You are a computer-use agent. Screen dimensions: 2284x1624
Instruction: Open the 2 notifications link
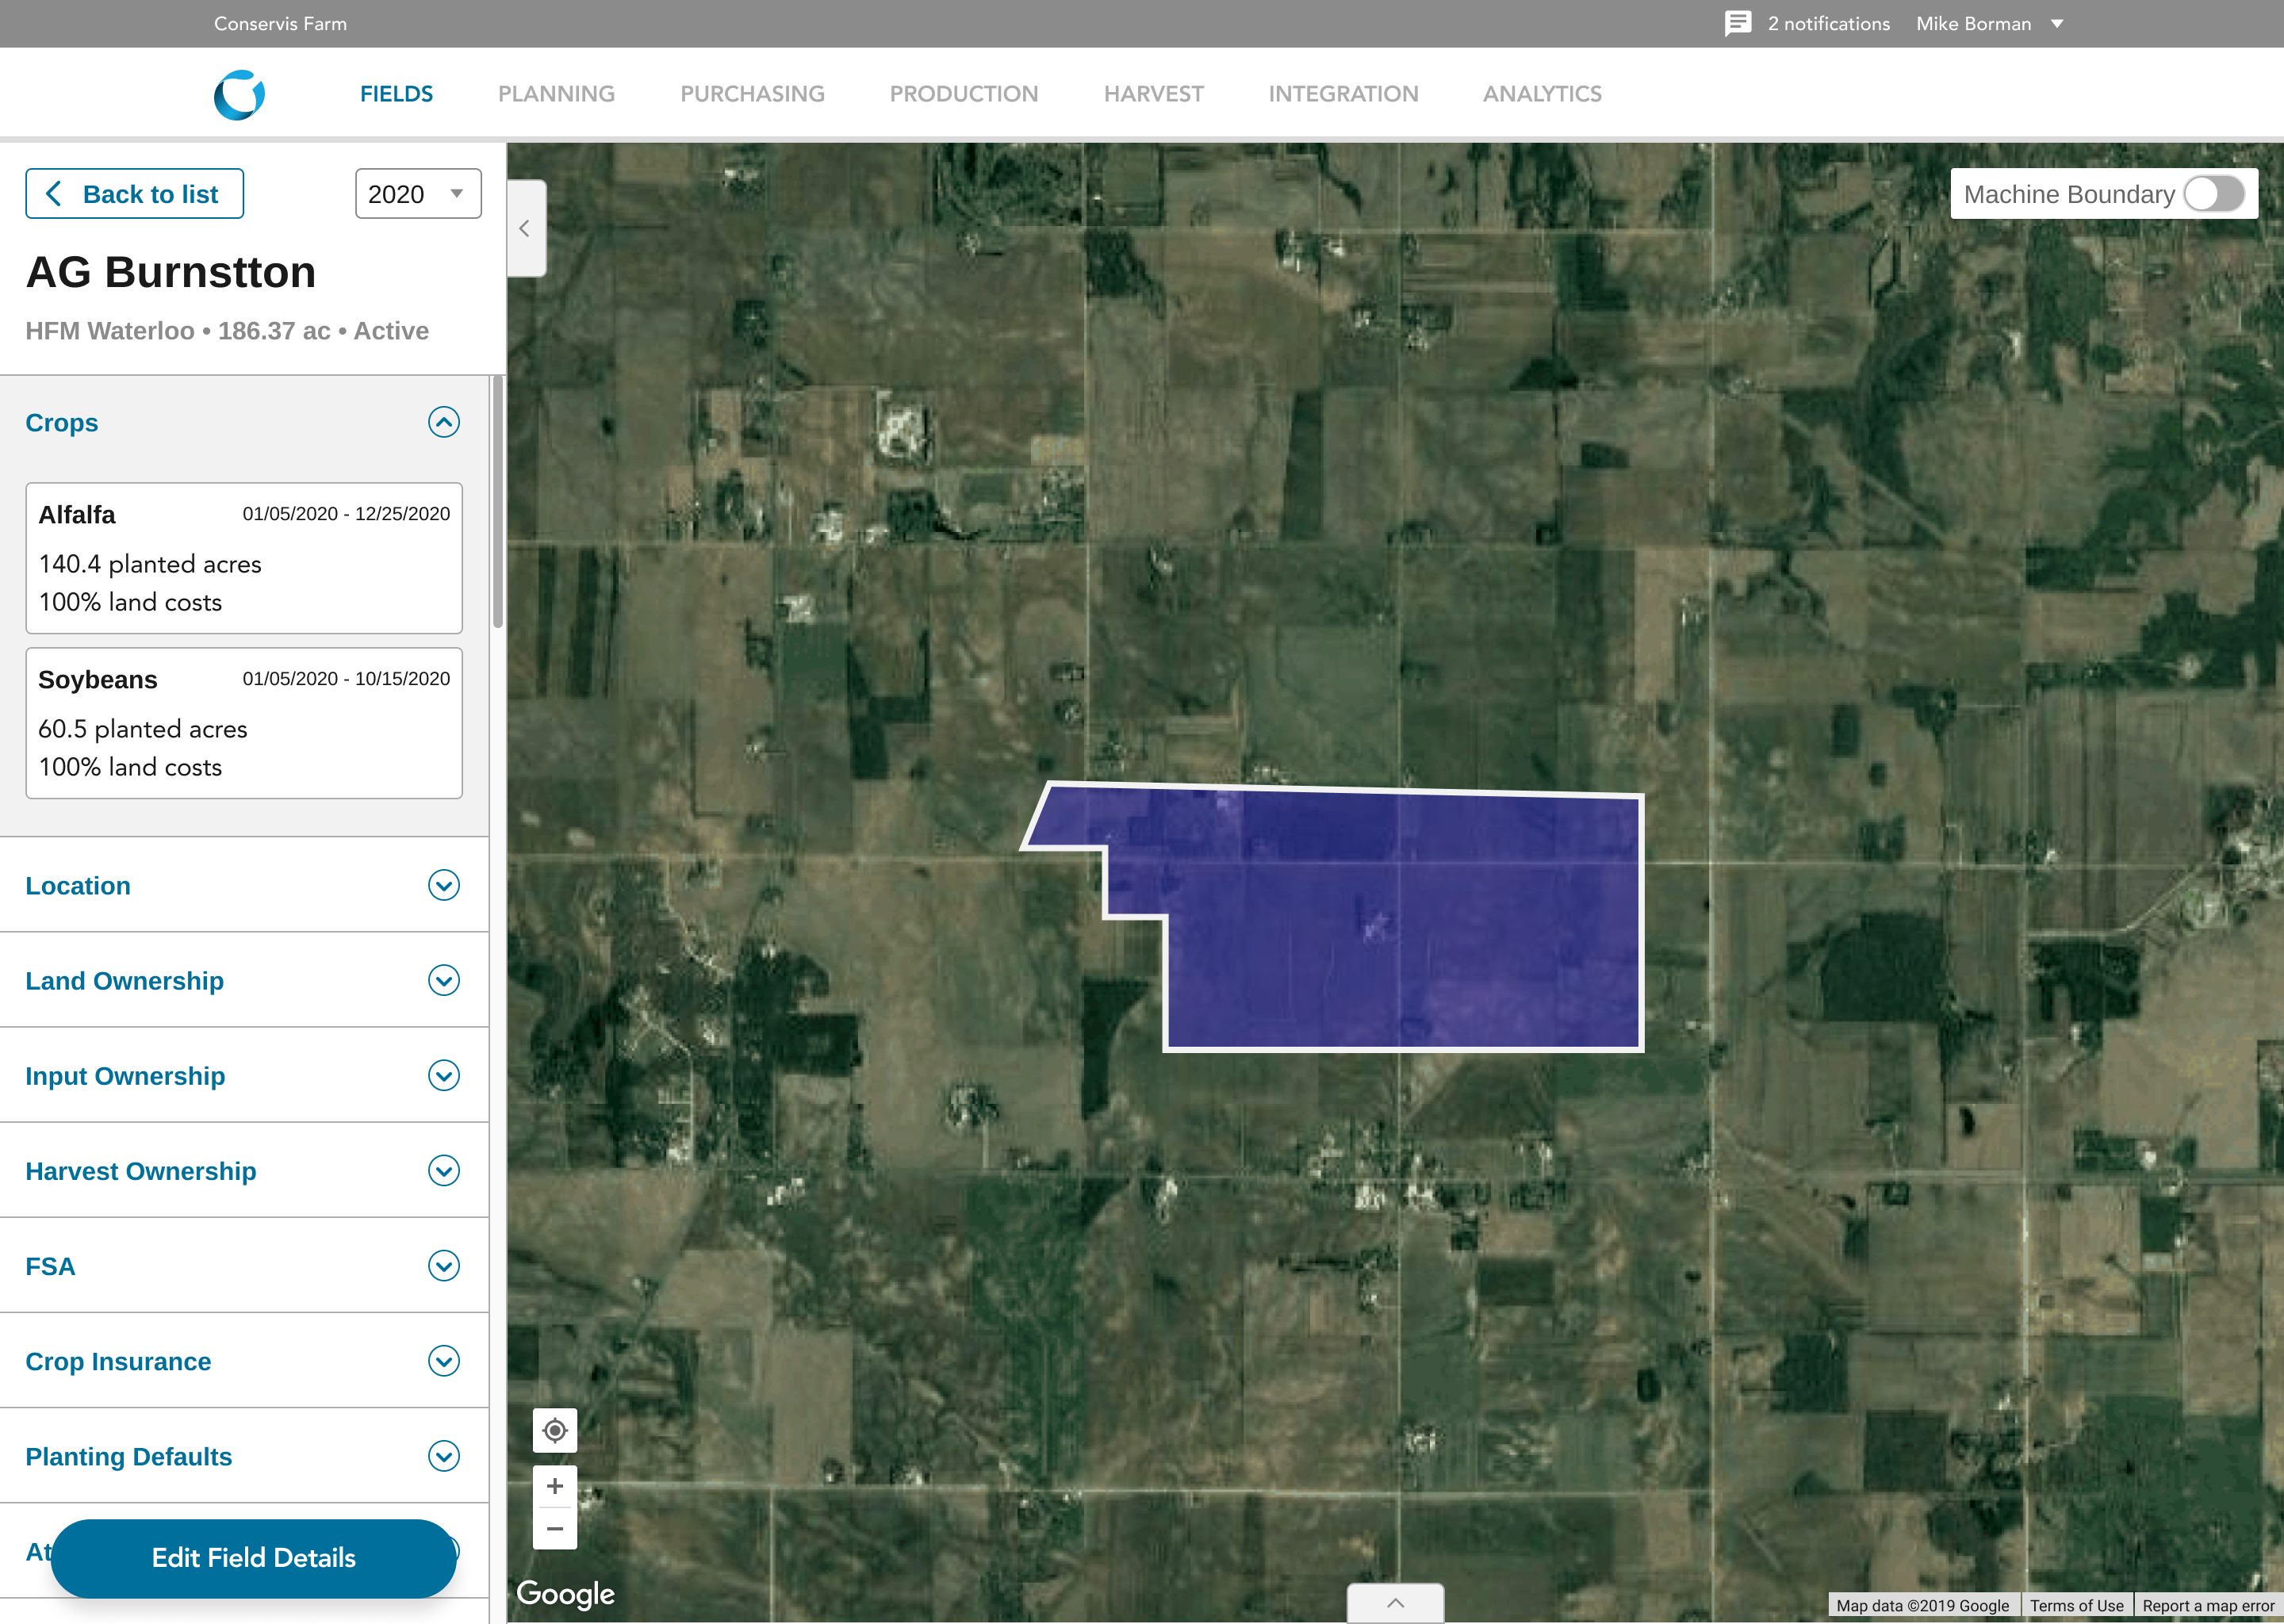pos(1828,23)
